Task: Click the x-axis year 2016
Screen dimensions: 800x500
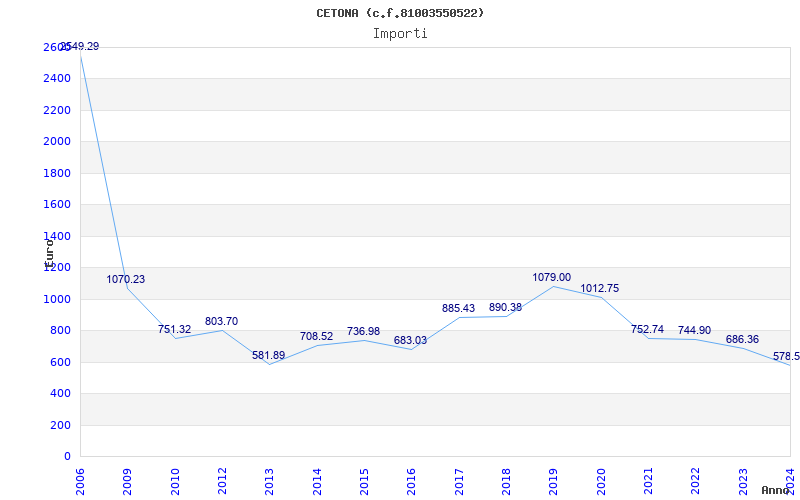Action: coord(411,481)
